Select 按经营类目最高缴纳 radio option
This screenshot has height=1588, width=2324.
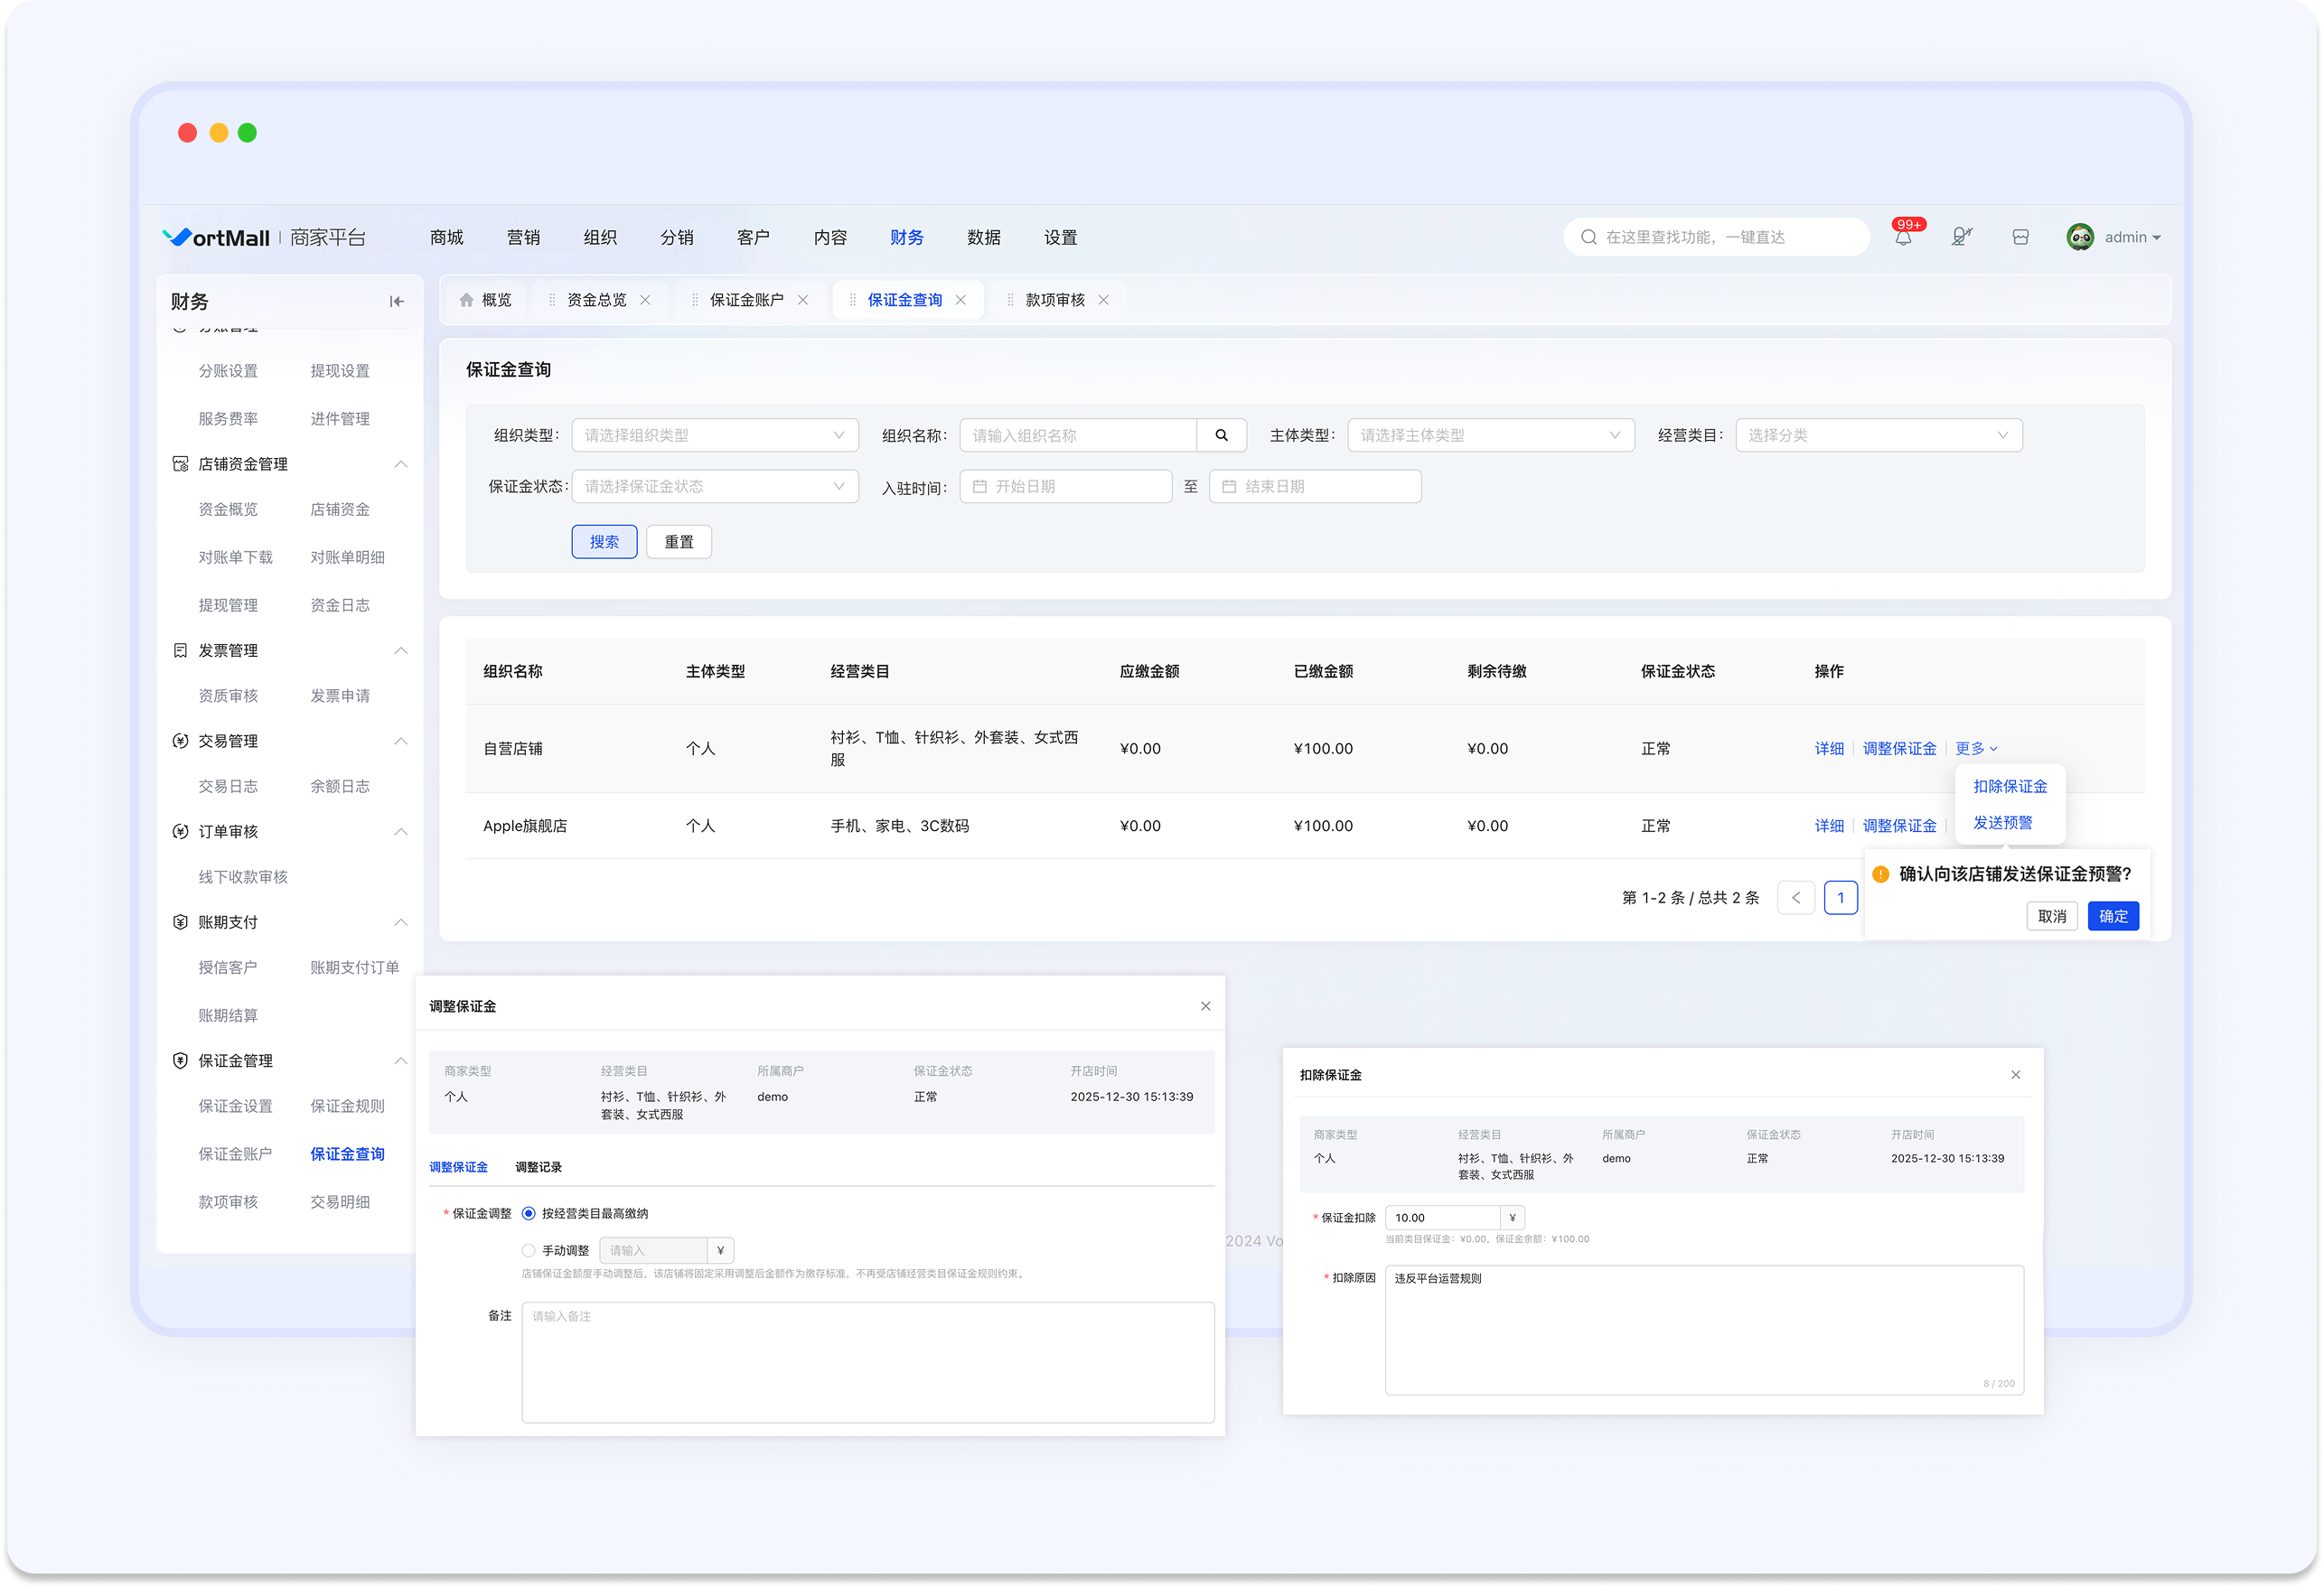pyautogui.click(x=528, y=1214)
